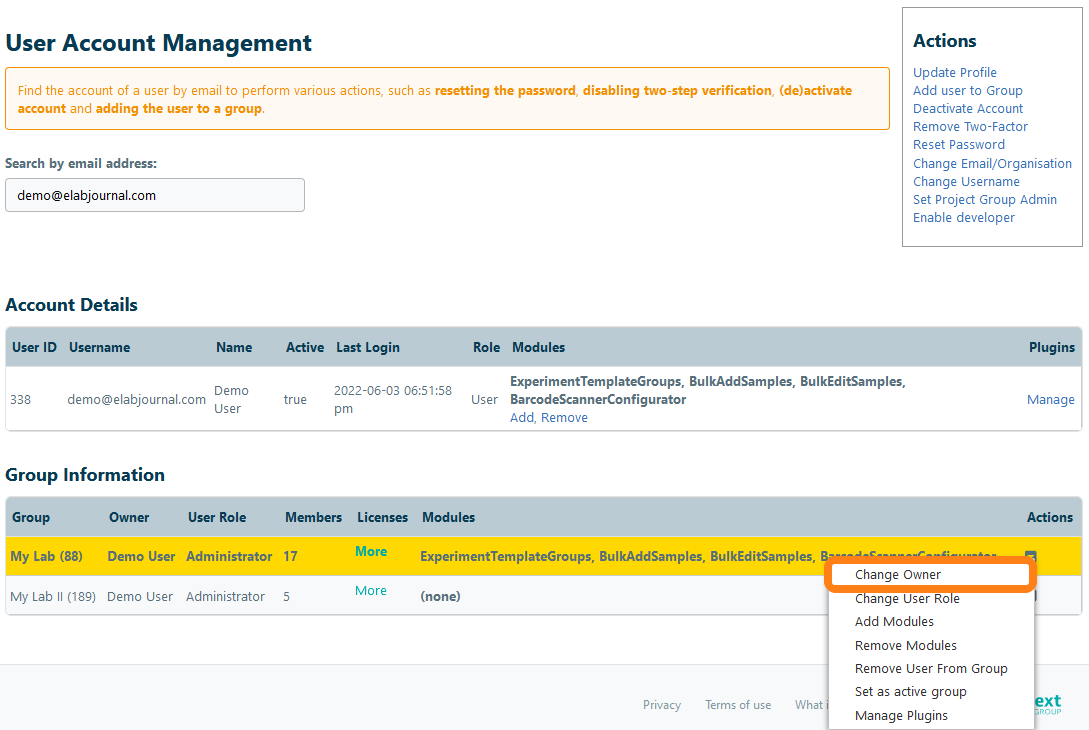Image resolution: width=1089 pixels, height=730 pixels.
Task: Click Remove Two-Factor link
Action: coord(969,127)
